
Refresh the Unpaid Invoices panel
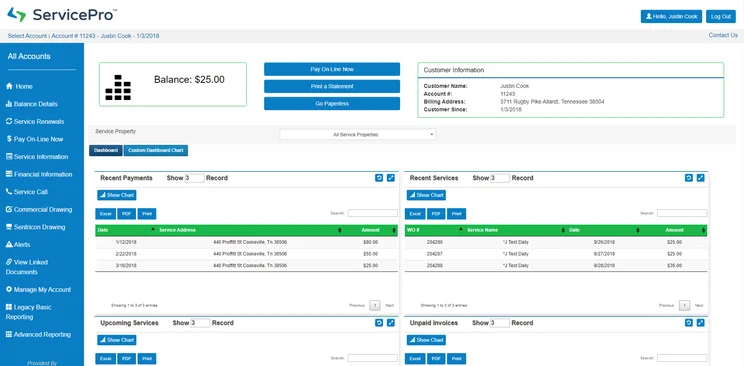pyautogui.click(x=688, y=323)
